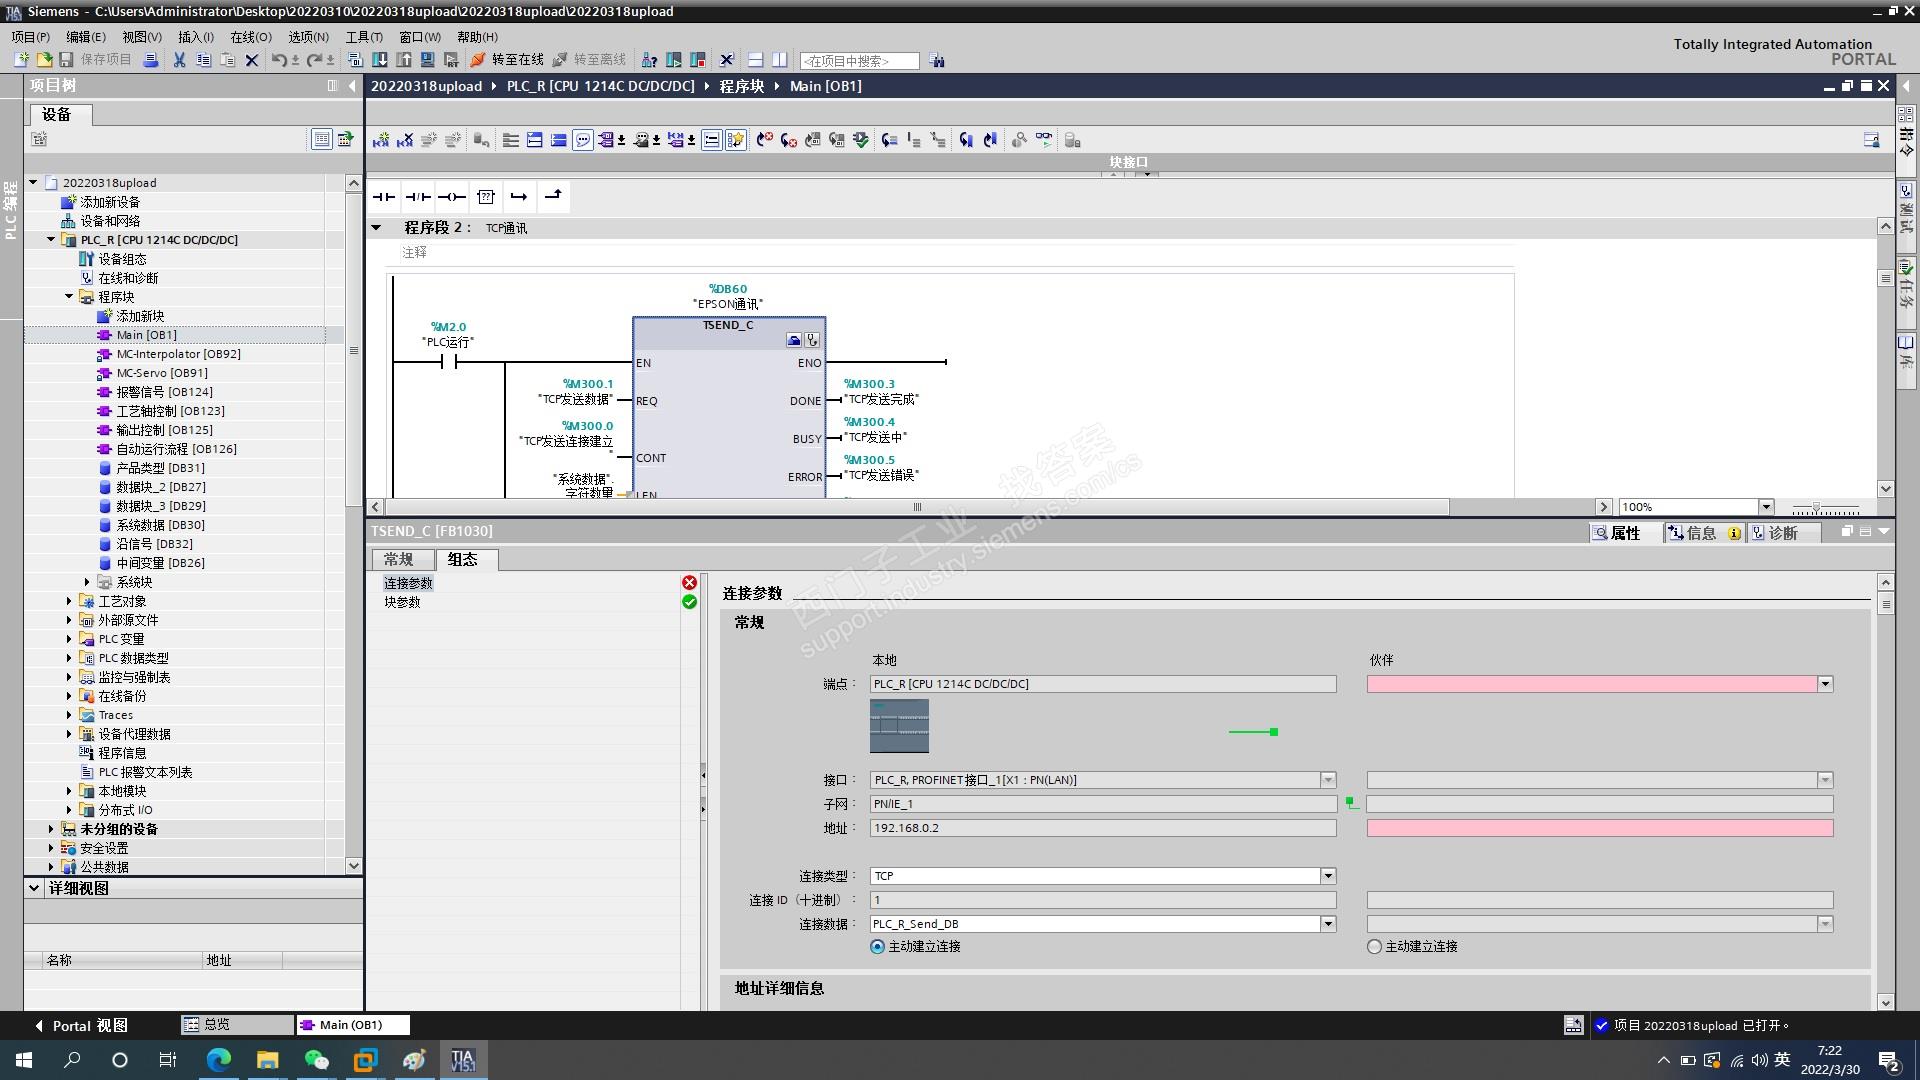This screenshot has width=1920, height=1080.
Task: Click the TIA Portal icon on the Windows taskbar
Action: (463, 1060)
